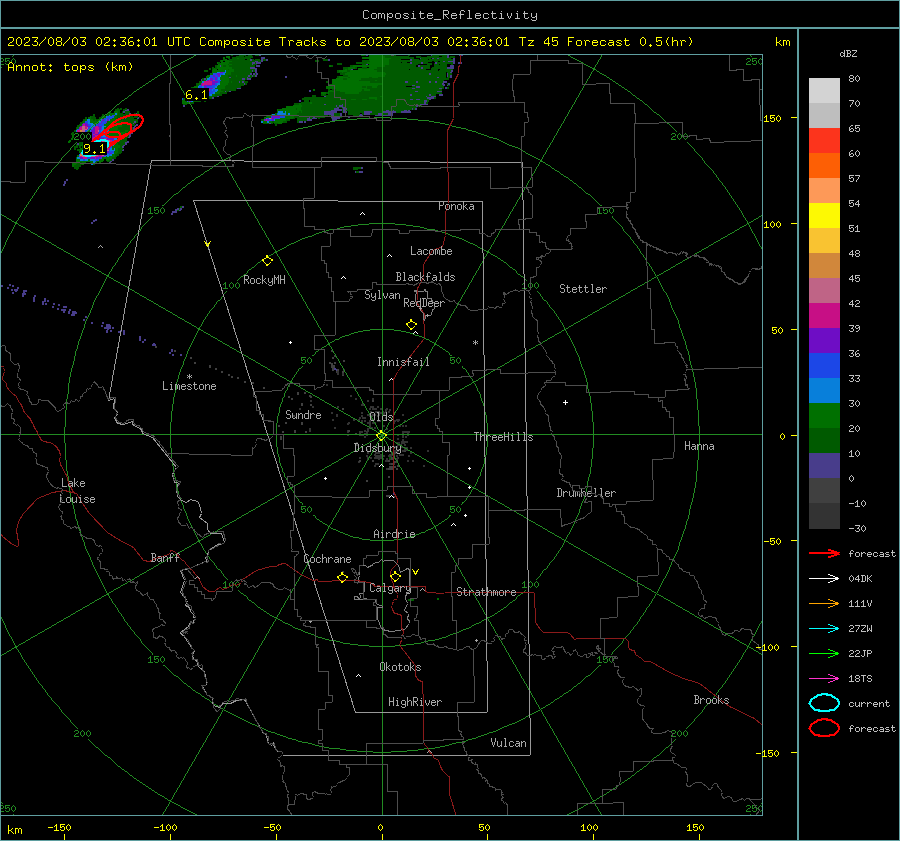Click the Strathmore town label
Viewport: 900px width, 841px height.
tap(486, 592)
